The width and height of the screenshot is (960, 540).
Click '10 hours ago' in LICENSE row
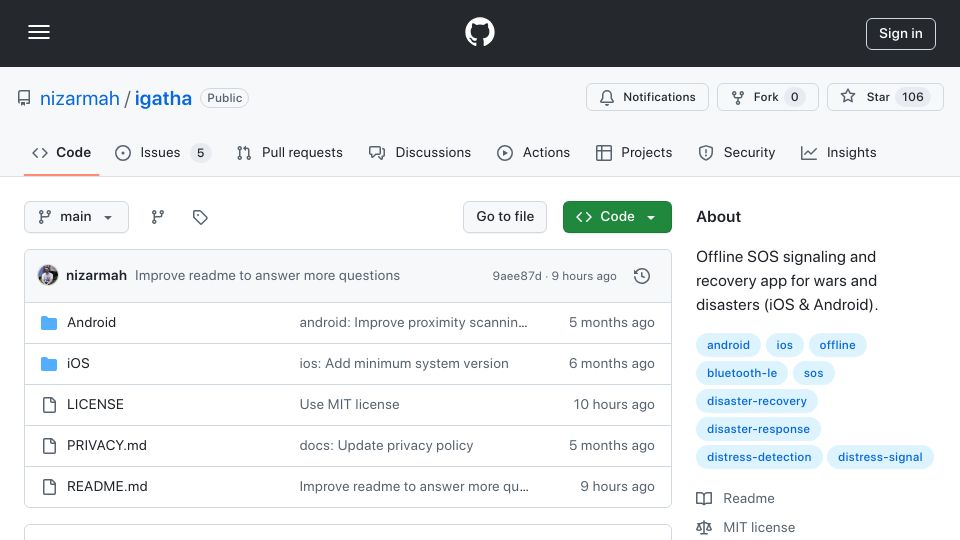(x=613, y=405)
